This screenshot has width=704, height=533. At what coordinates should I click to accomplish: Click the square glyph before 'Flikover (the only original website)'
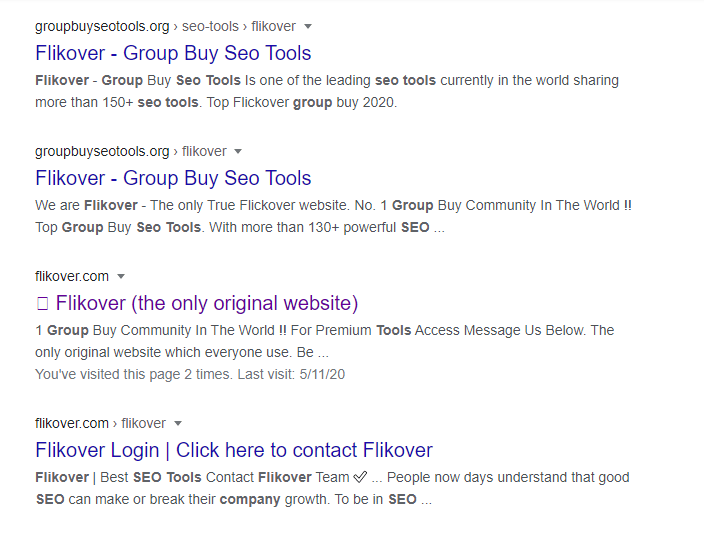coord(42,303)
